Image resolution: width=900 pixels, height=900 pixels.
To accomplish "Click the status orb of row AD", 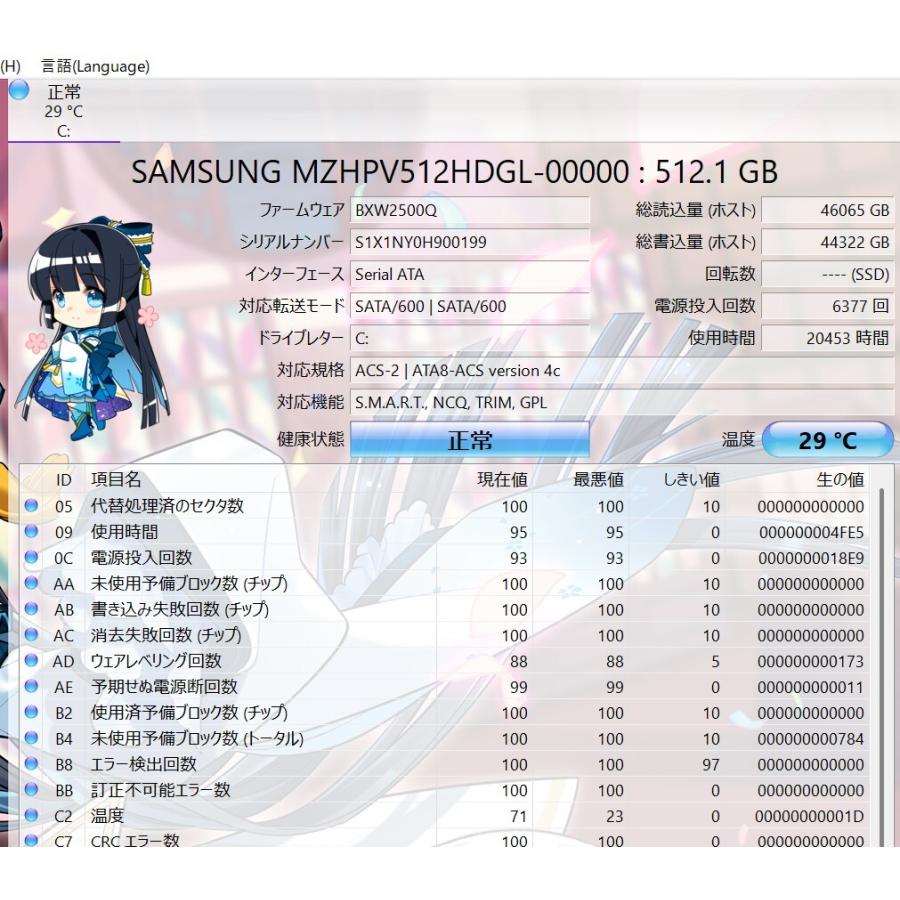I will pos(31,660).
